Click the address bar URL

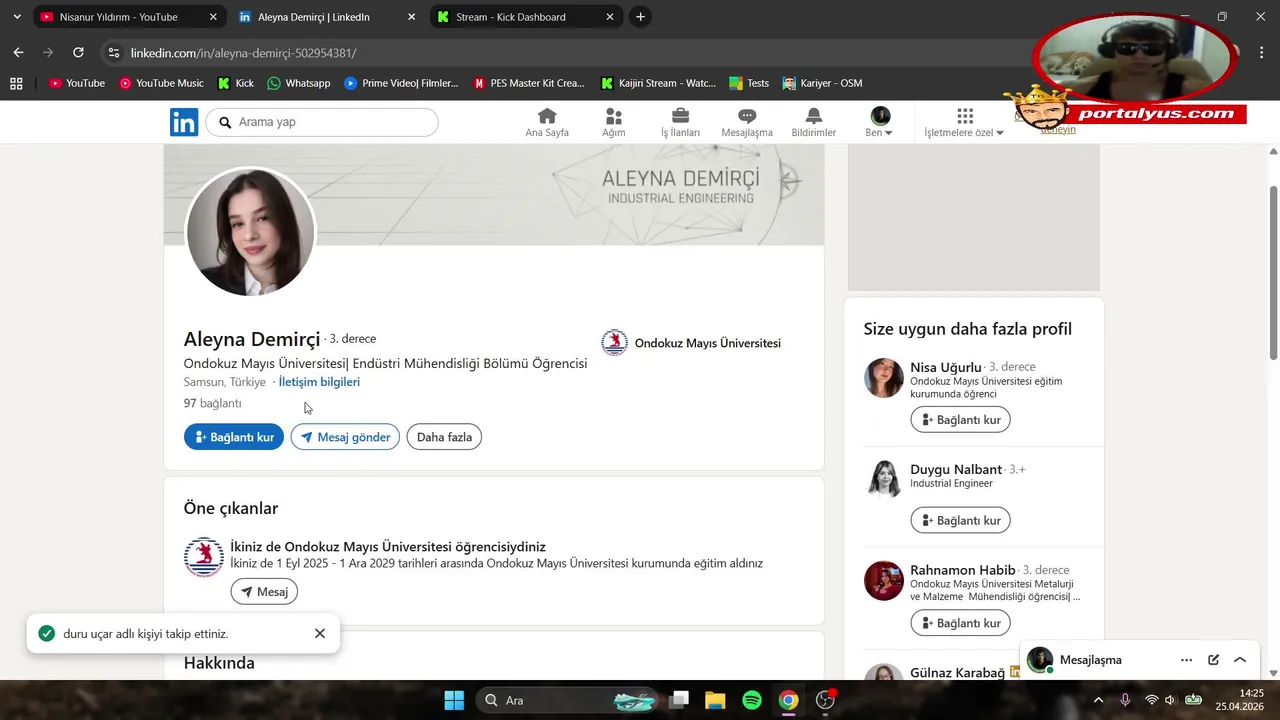click(243, 53)
